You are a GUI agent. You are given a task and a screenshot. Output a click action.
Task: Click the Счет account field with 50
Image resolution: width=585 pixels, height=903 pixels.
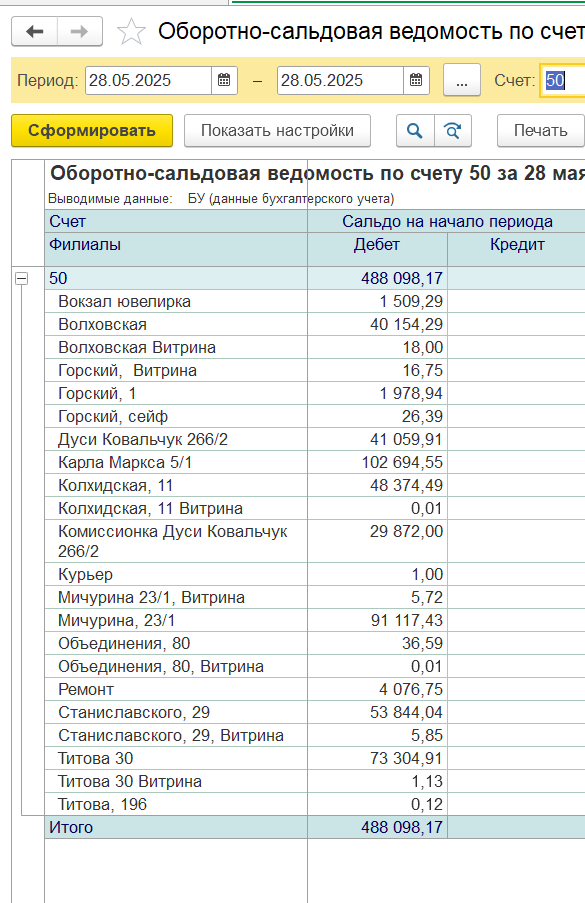tap(563, 80)
